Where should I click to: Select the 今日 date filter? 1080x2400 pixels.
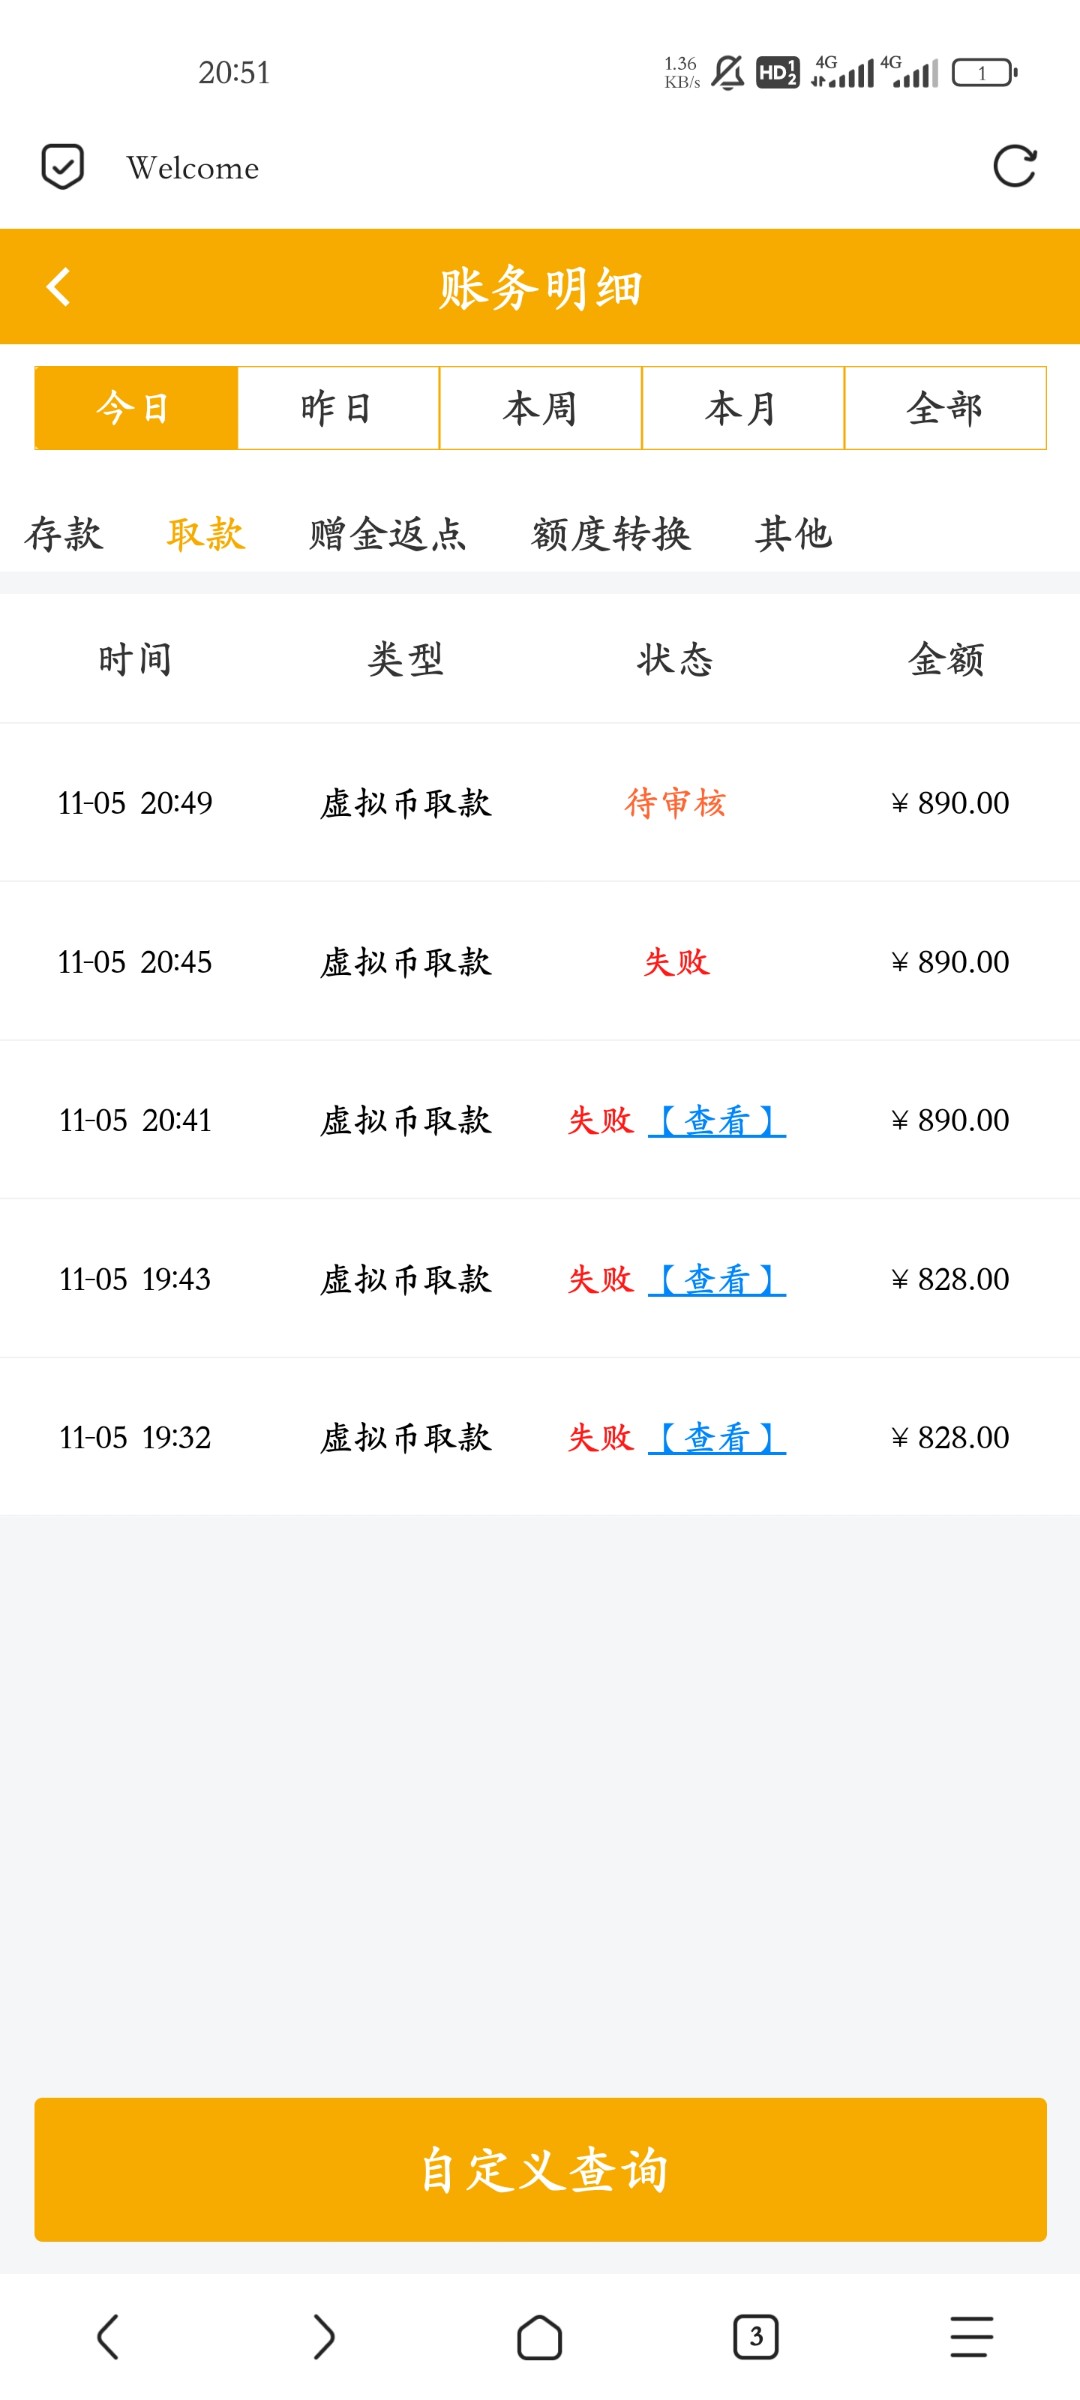point(136,408)
